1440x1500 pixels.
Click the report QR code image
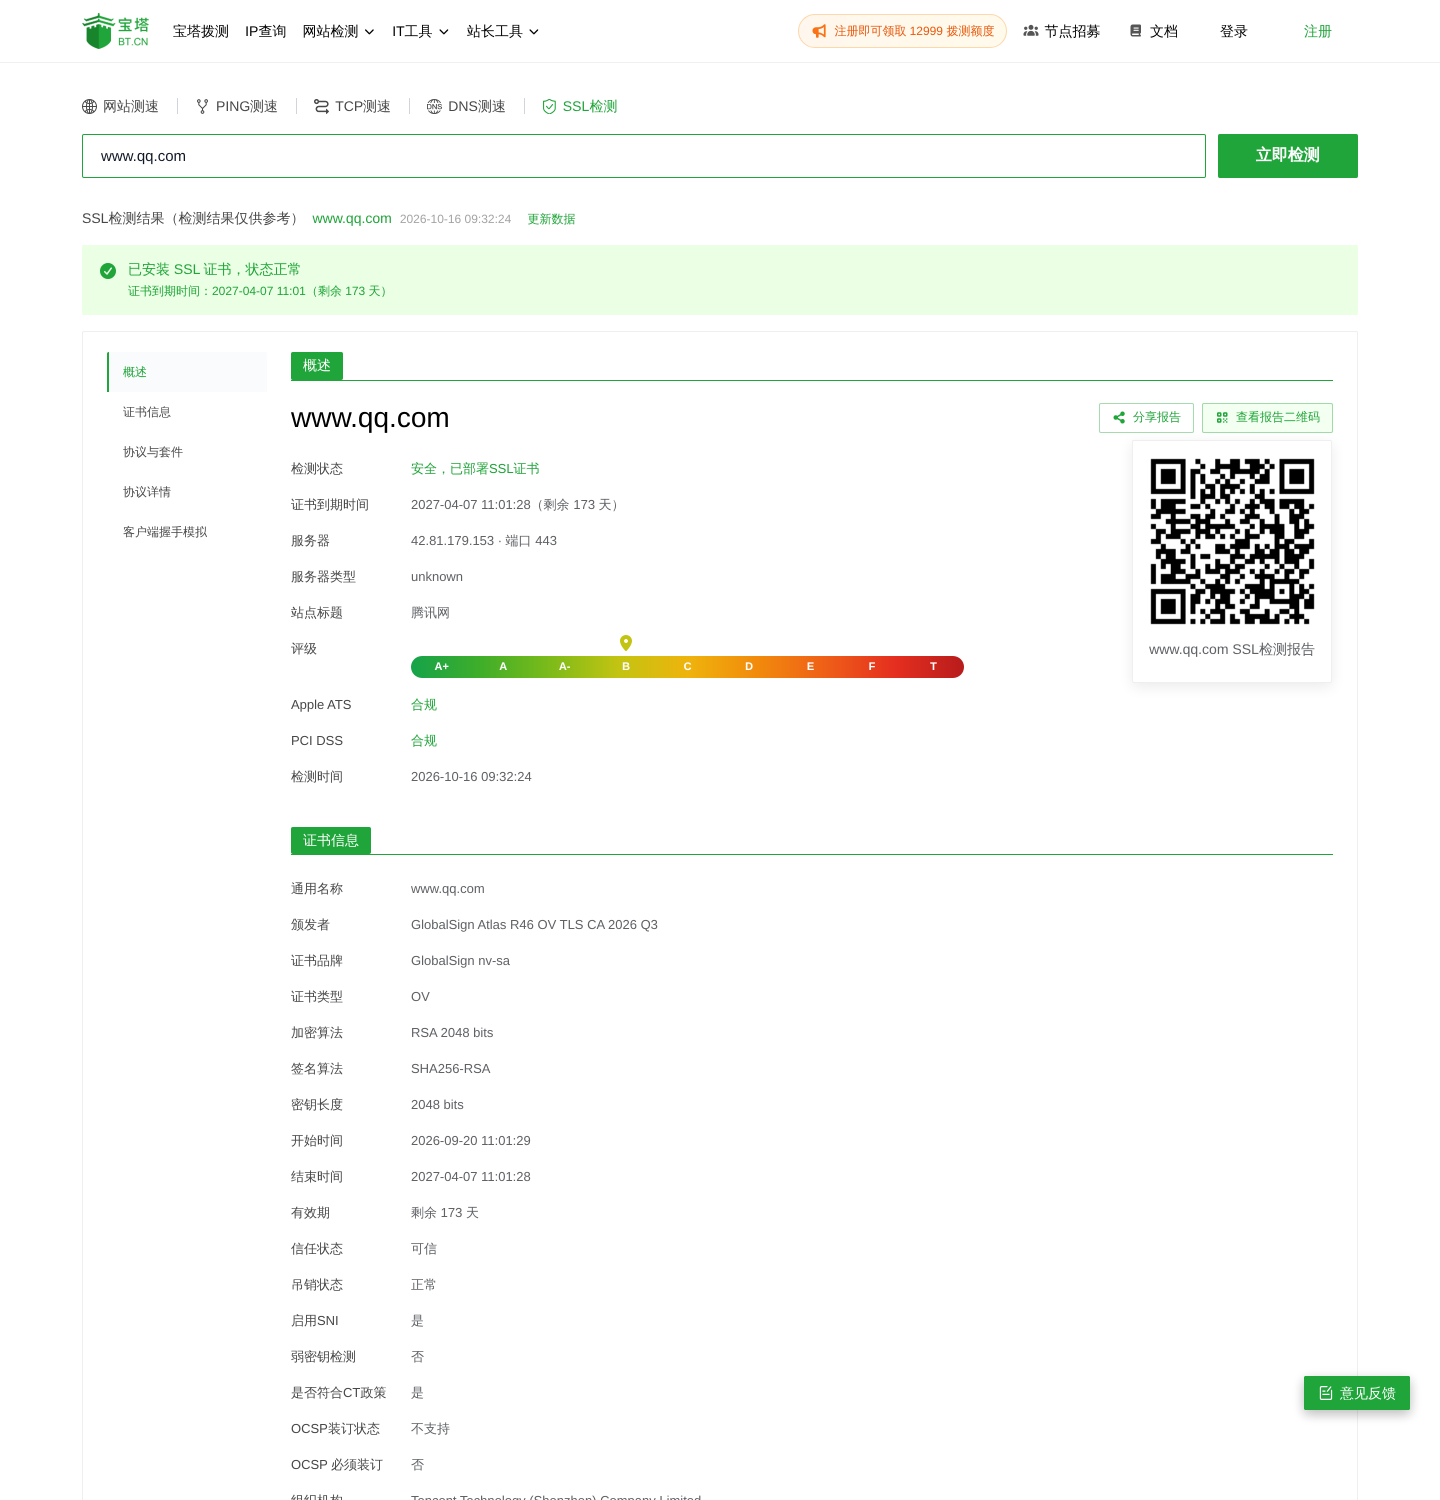coord(1232,541)
